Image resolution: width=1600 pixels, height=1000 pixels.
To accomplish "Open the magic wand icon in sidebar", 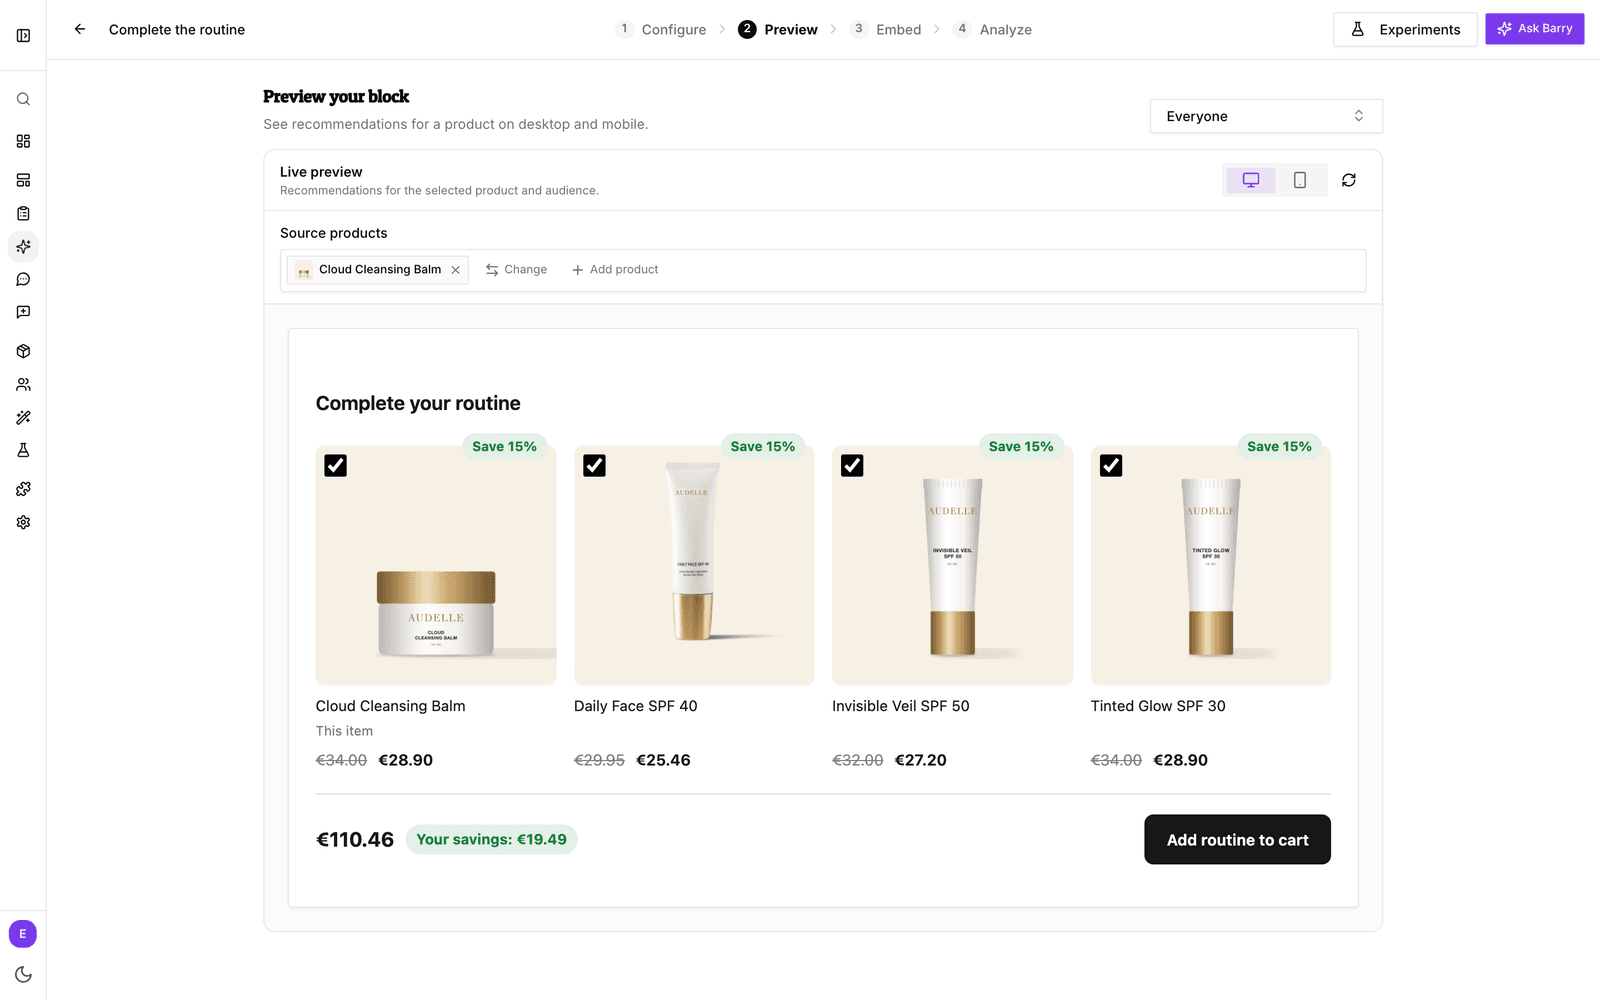I will [23, 417].
